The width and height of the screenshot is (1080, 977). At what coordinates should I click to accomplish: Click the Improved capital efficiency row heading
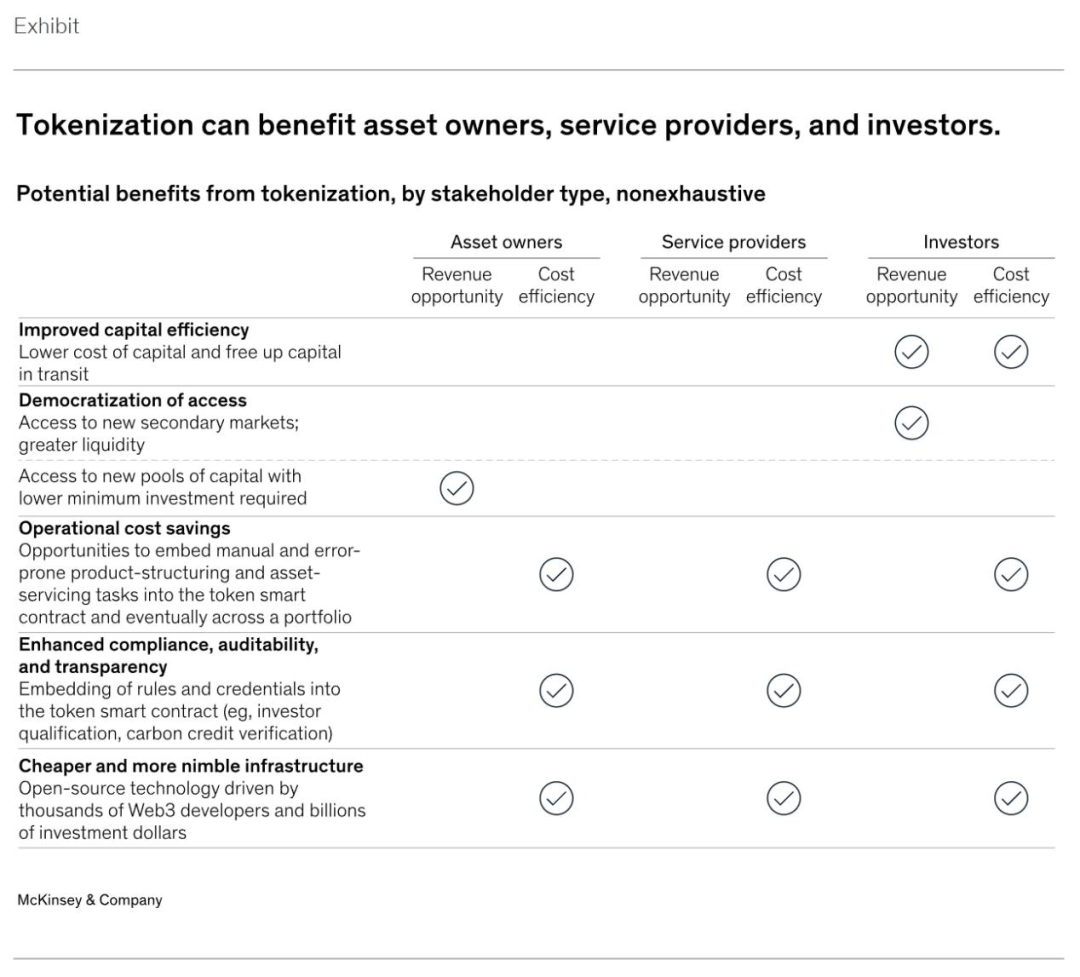133,330
